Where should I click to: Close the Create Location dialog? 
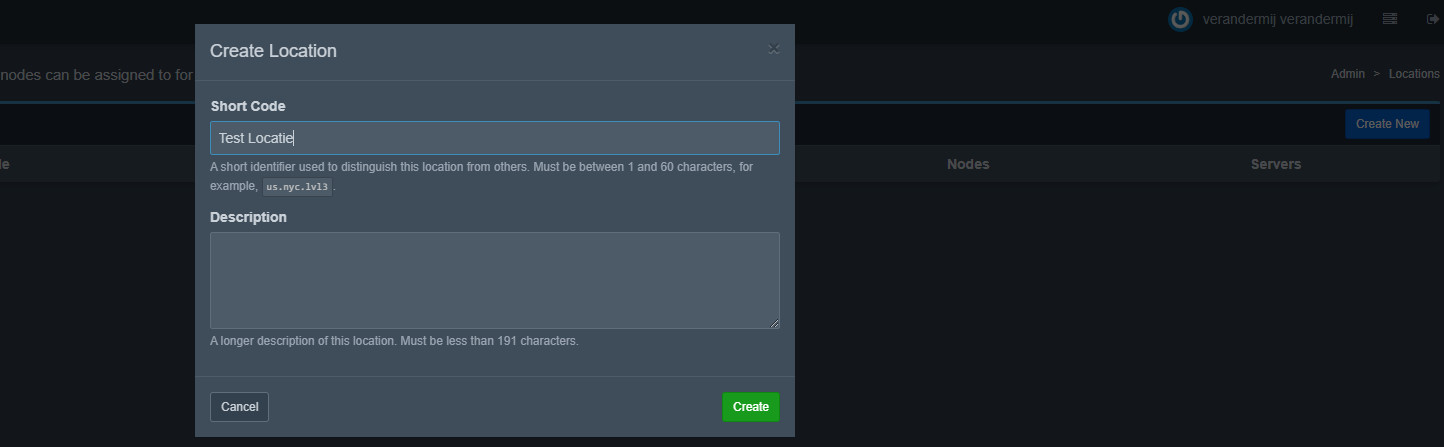pos(773,48)
